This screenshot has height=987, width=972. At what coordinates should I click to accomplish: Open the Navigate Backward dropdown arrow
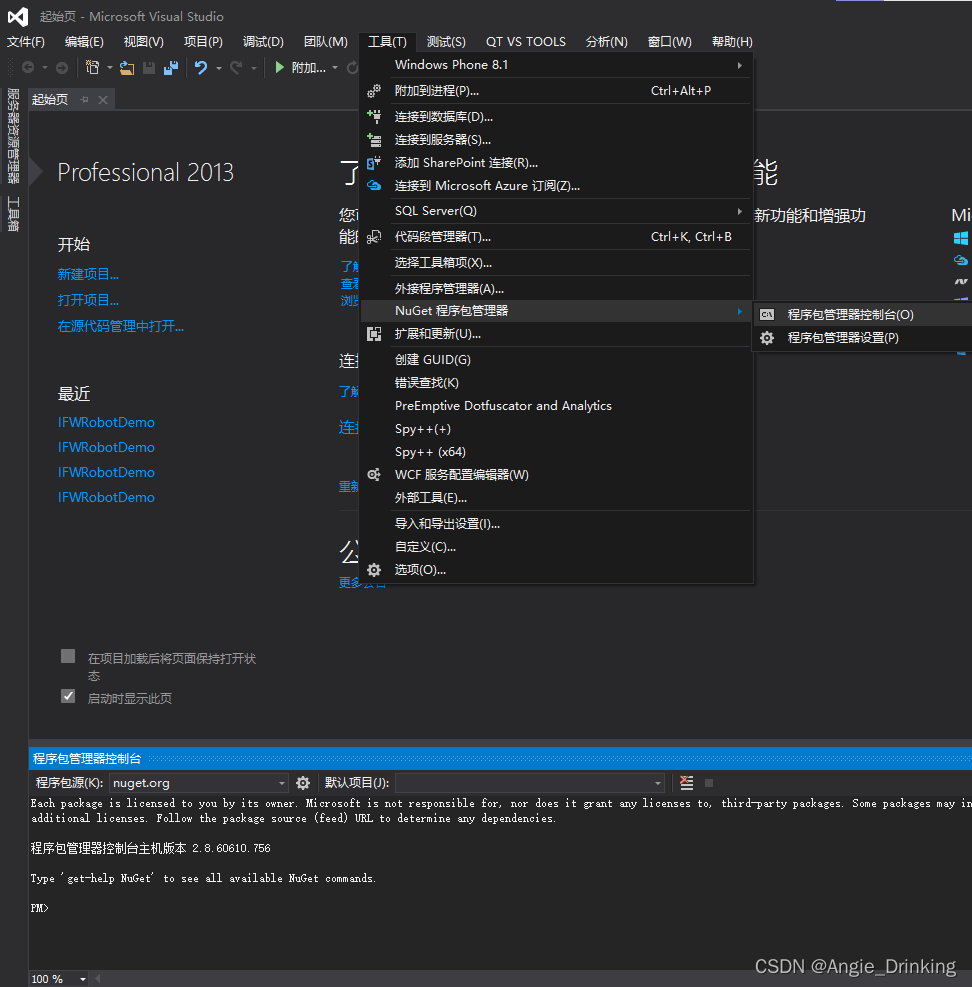(45, 67)
